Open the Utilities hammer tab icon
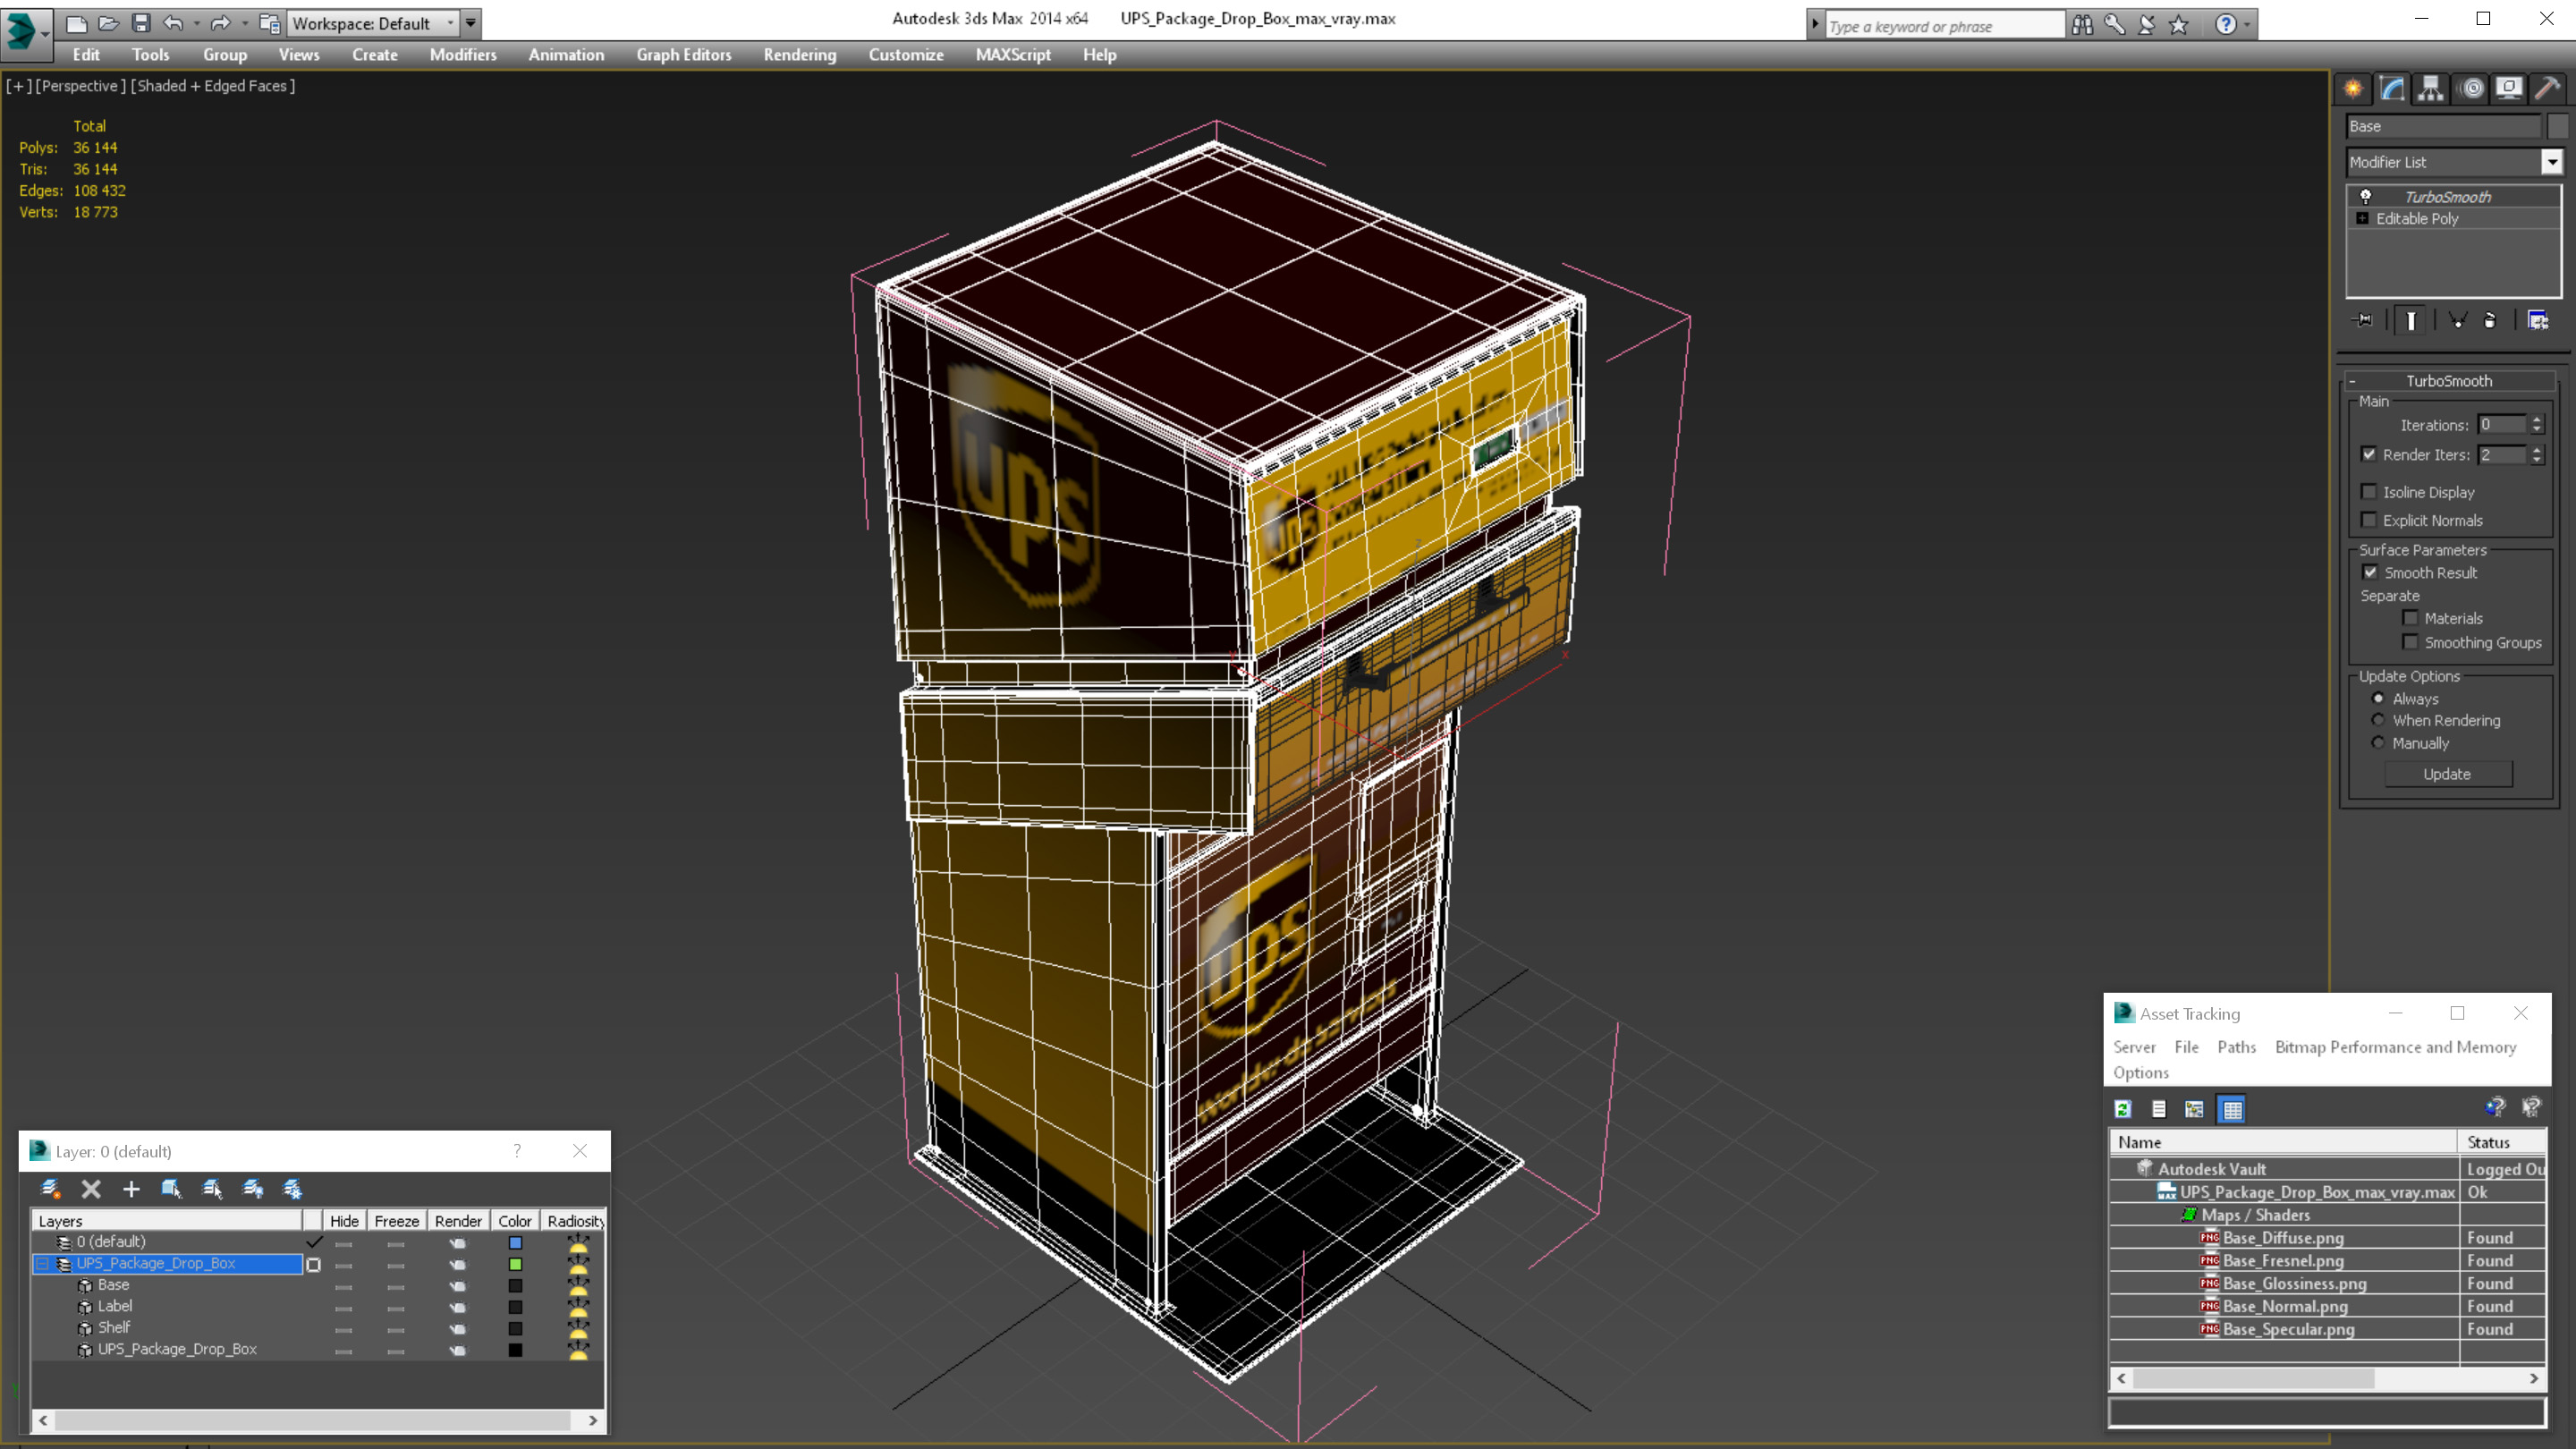The width and height of the screenshot is (2576, 1449). click(2548, 89)
